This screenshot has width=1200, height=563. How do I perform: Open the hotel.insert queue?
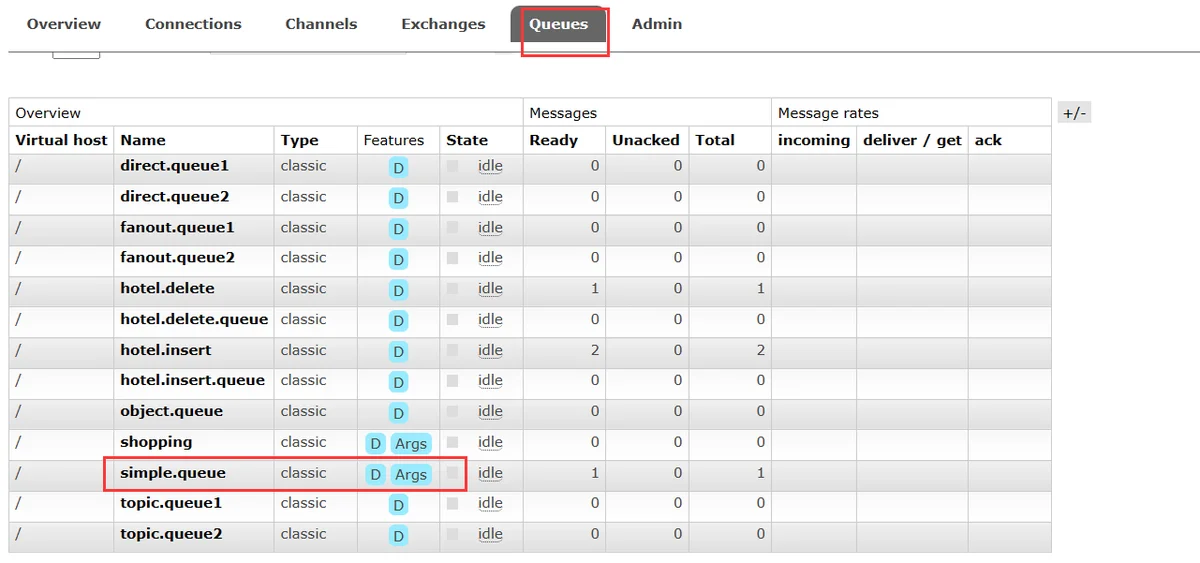point(166,351)
